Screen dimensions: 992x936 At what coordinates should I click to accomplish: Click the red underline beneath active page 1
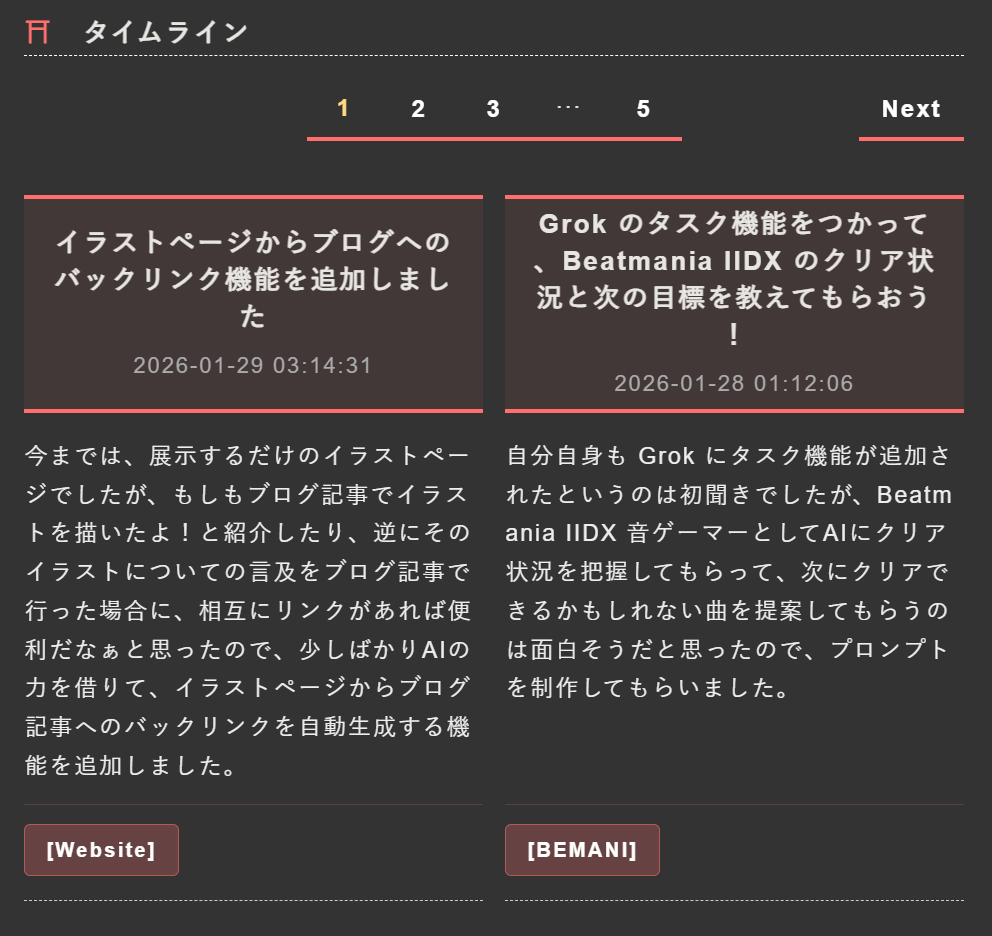pyautogui.click(x=343, y=140)
